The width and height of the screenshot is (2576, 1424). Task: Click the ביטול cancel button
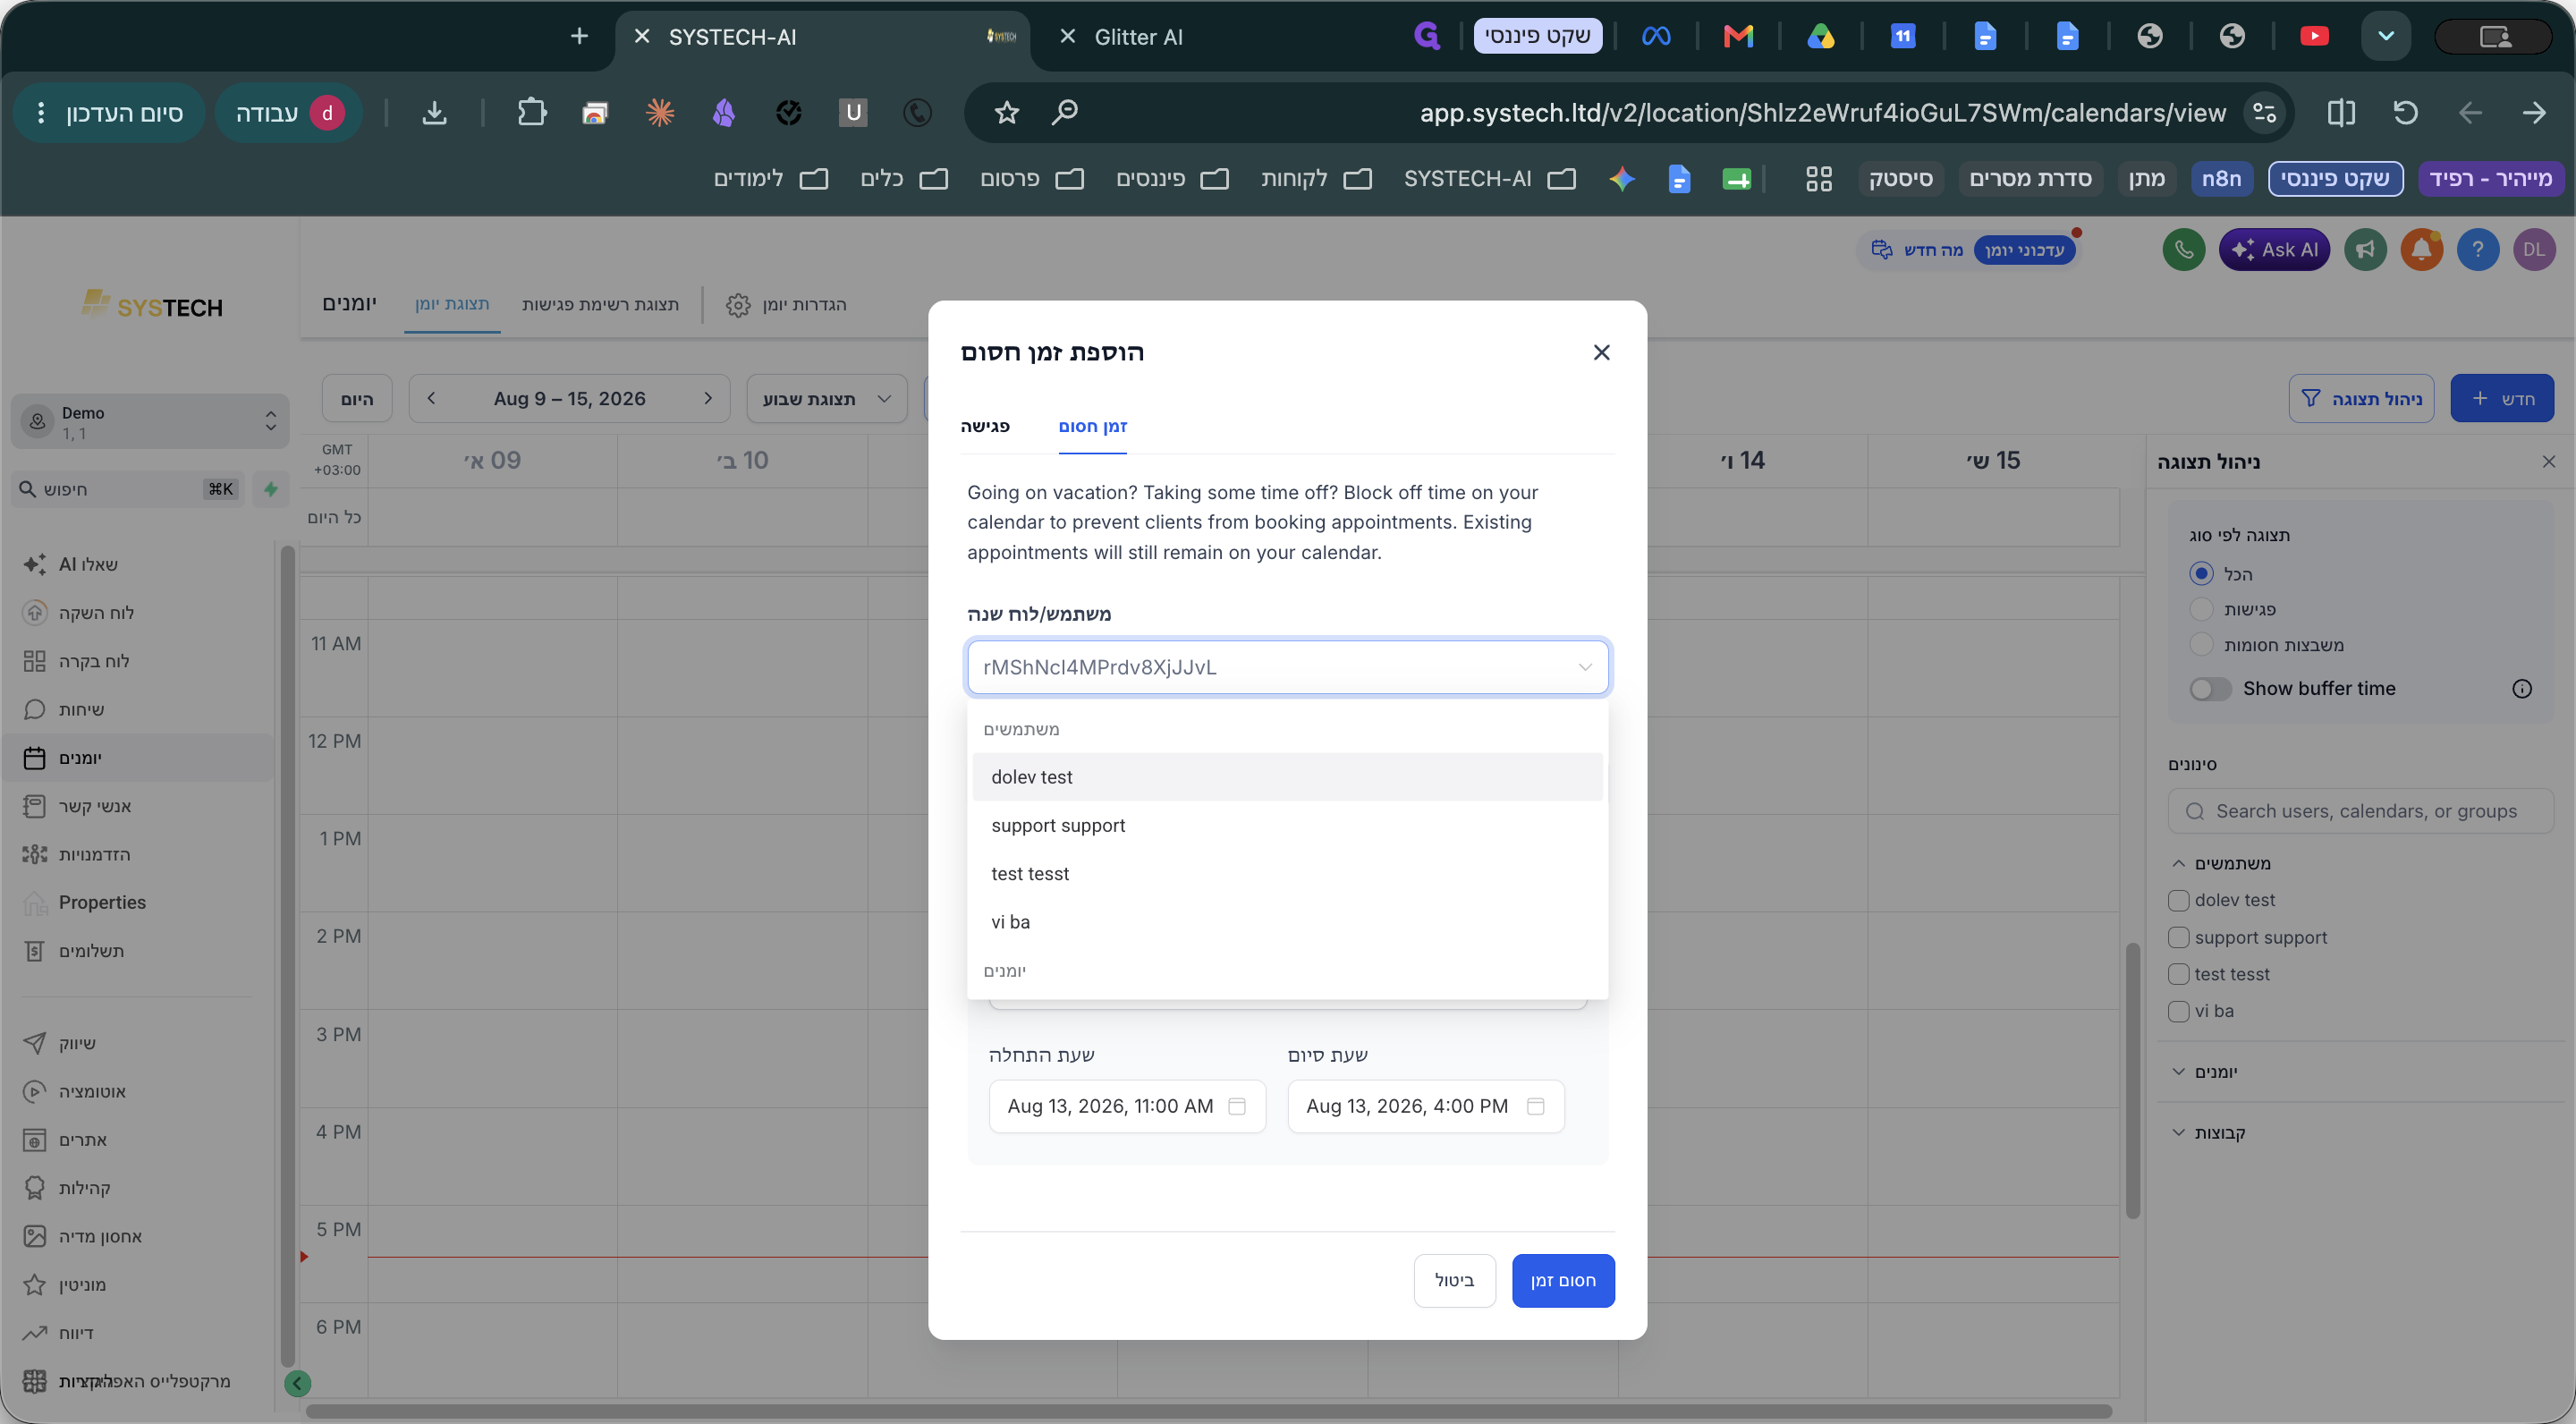click(1454, 1280)
